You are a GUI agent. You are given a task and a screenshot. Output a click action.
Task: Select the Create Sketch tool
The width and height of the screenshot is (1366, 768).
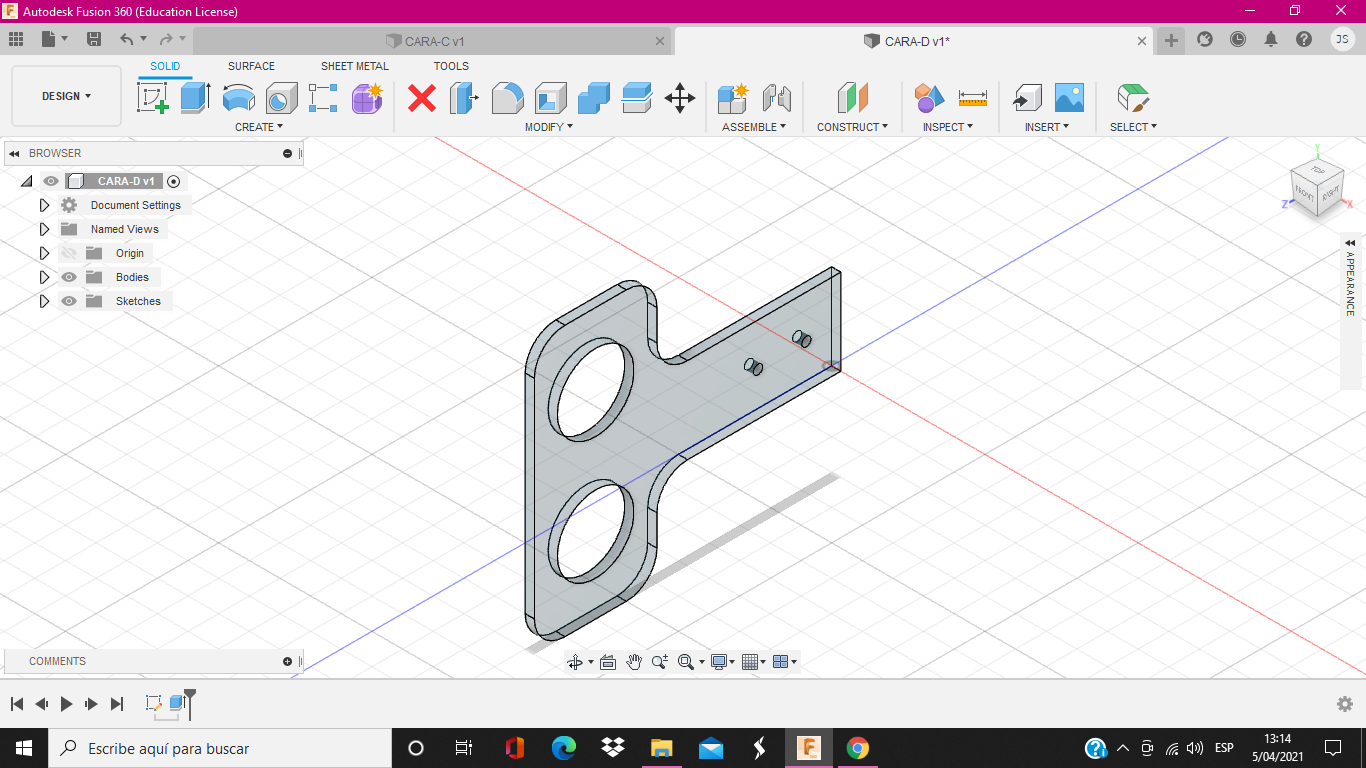click(152, 98)
